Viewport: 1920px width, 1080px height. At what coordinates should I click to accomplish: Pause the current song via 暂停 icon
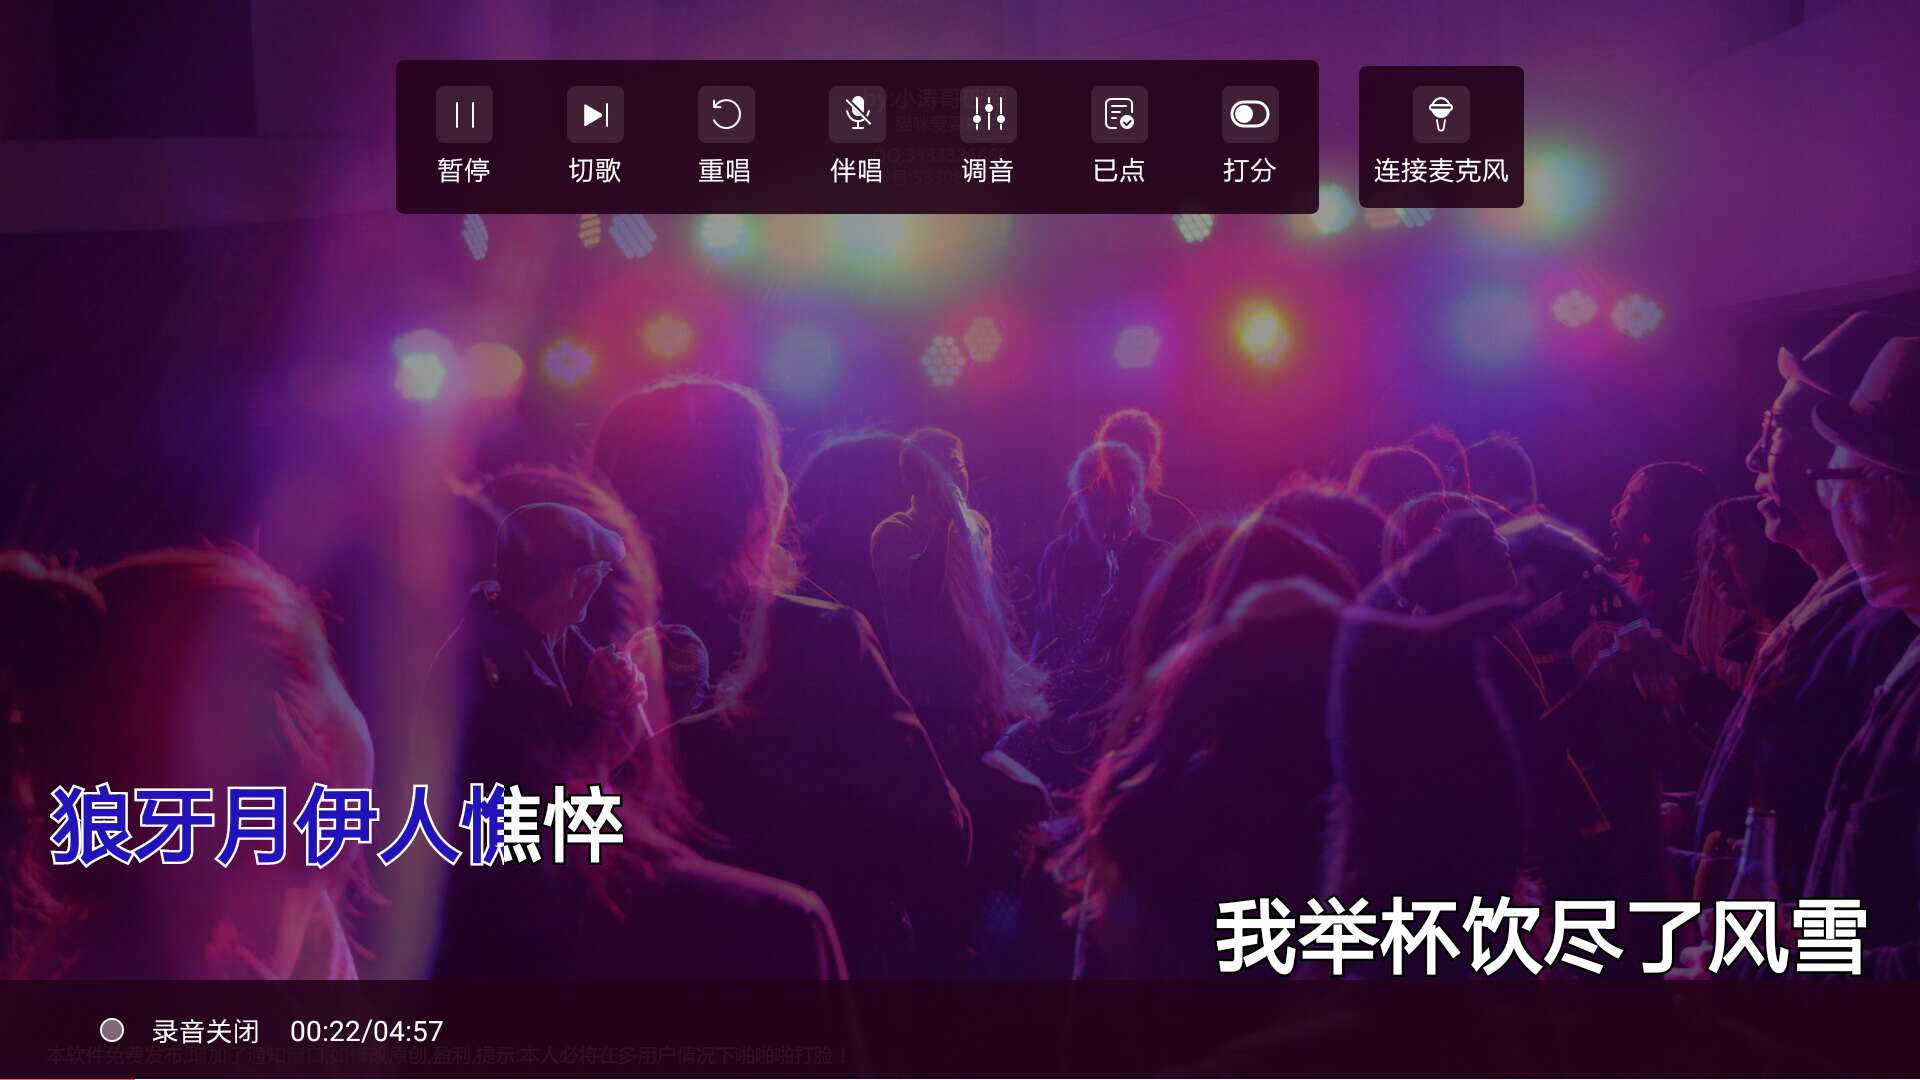tap(464, 114)
